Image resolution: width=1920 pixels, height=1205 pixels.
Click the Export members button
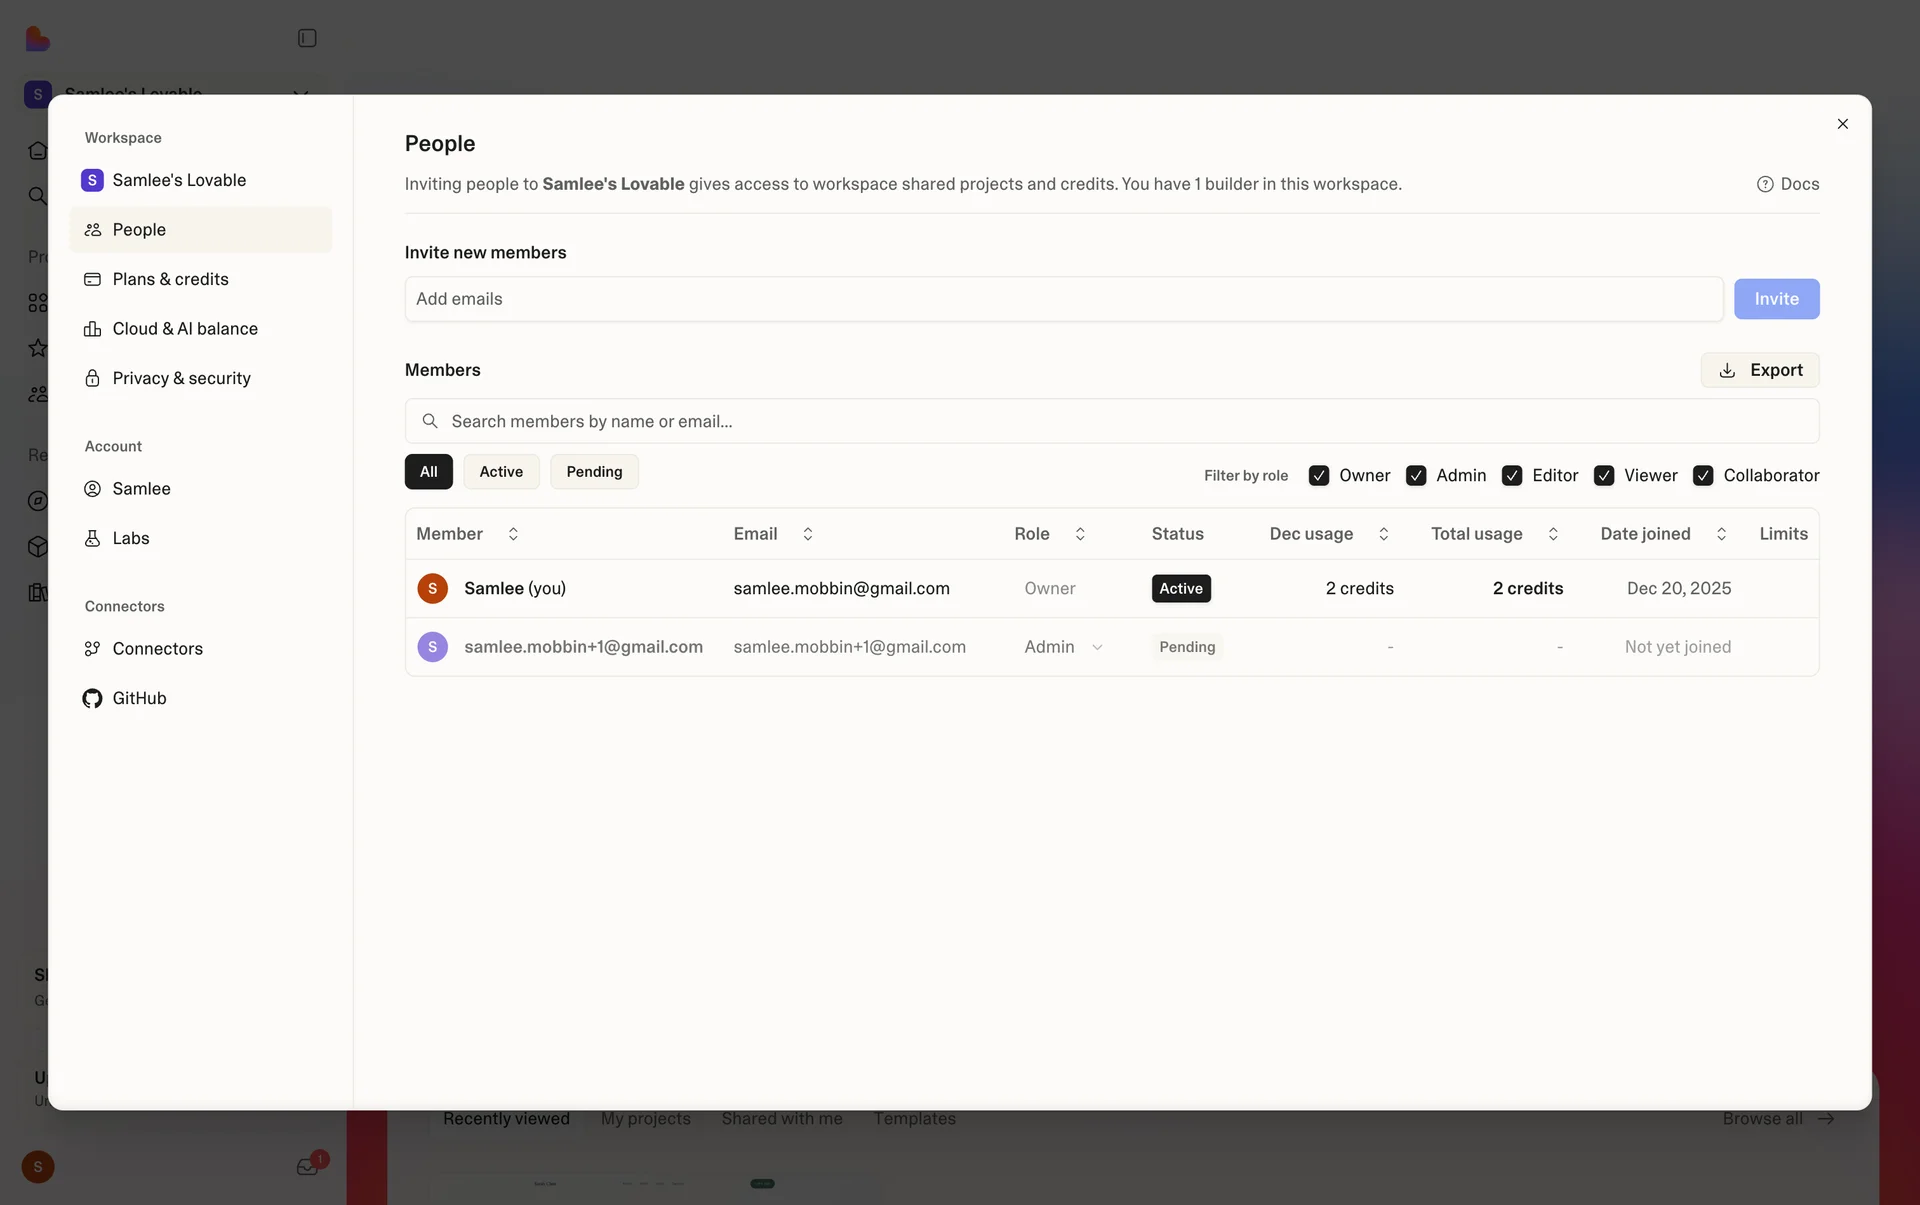1759,370
